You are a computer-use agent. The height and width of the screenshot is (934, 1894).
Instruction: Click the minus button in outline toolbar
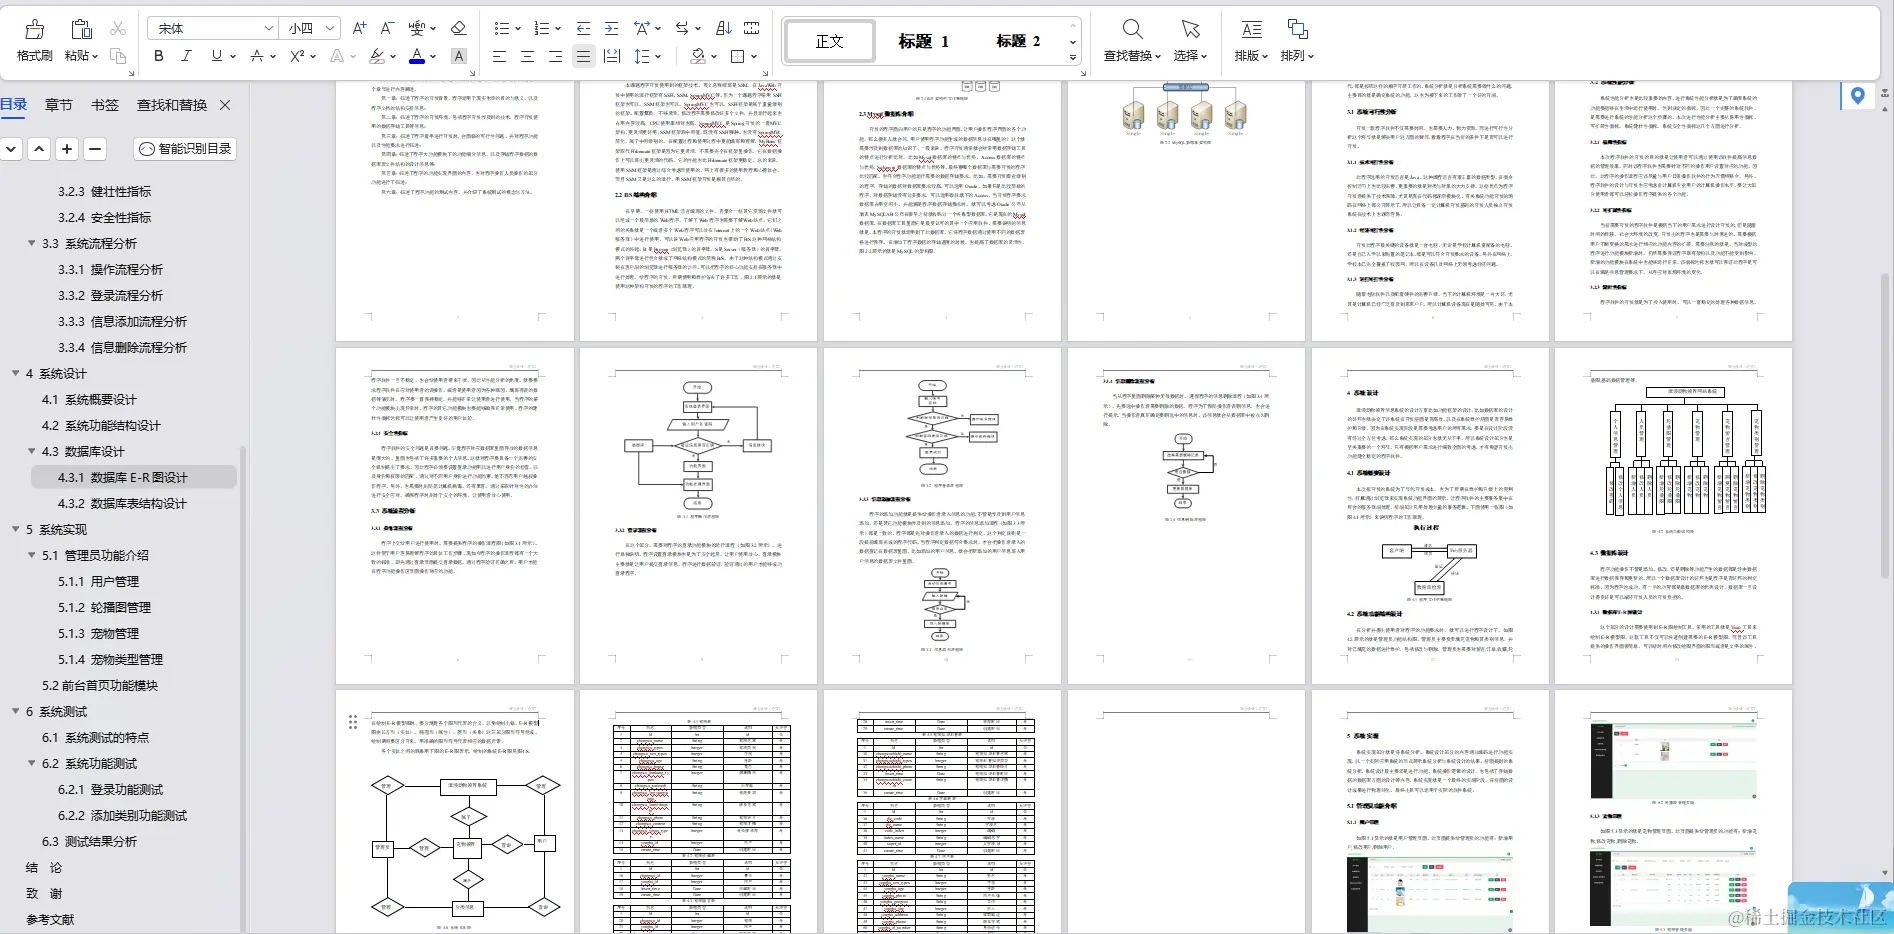pyautogui.click(x=95, y=148)
